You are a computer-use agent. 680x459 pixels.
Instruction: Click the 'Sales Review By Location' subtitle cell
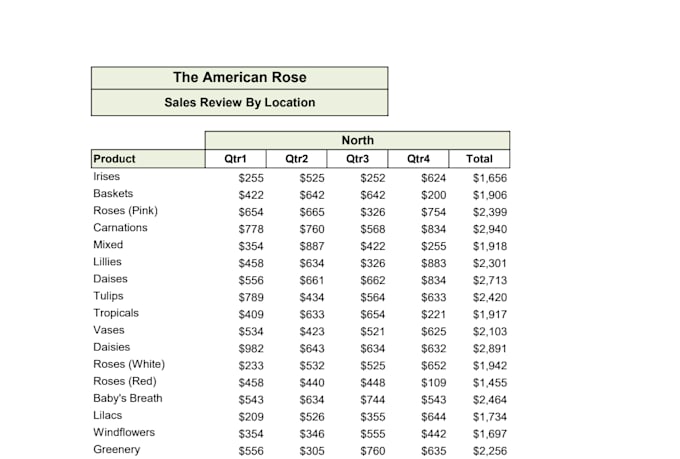[x=239, y=103]
